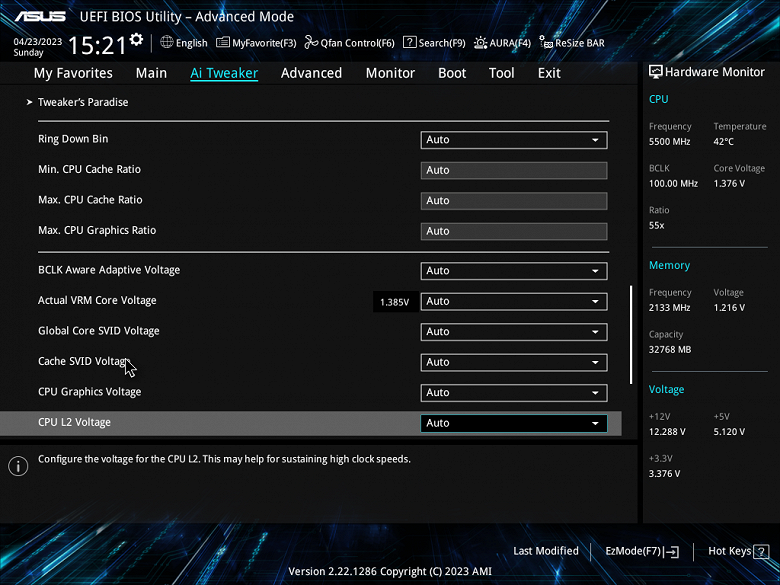Click the Min. CPU Cache Ratio field
The width and height of the screenshot is (780, 585).
click(x=514, y=170)
